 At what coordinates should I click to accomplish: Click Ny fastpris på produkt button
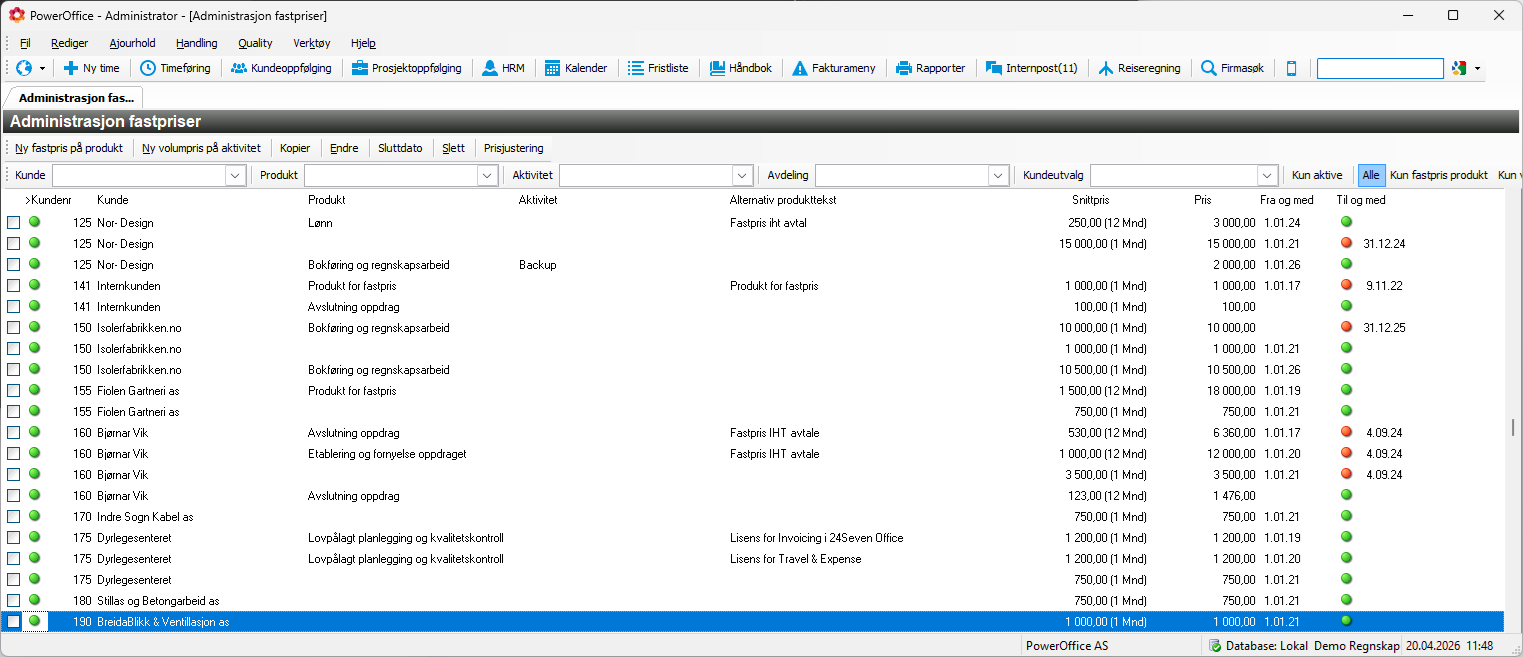coord(69,148)
